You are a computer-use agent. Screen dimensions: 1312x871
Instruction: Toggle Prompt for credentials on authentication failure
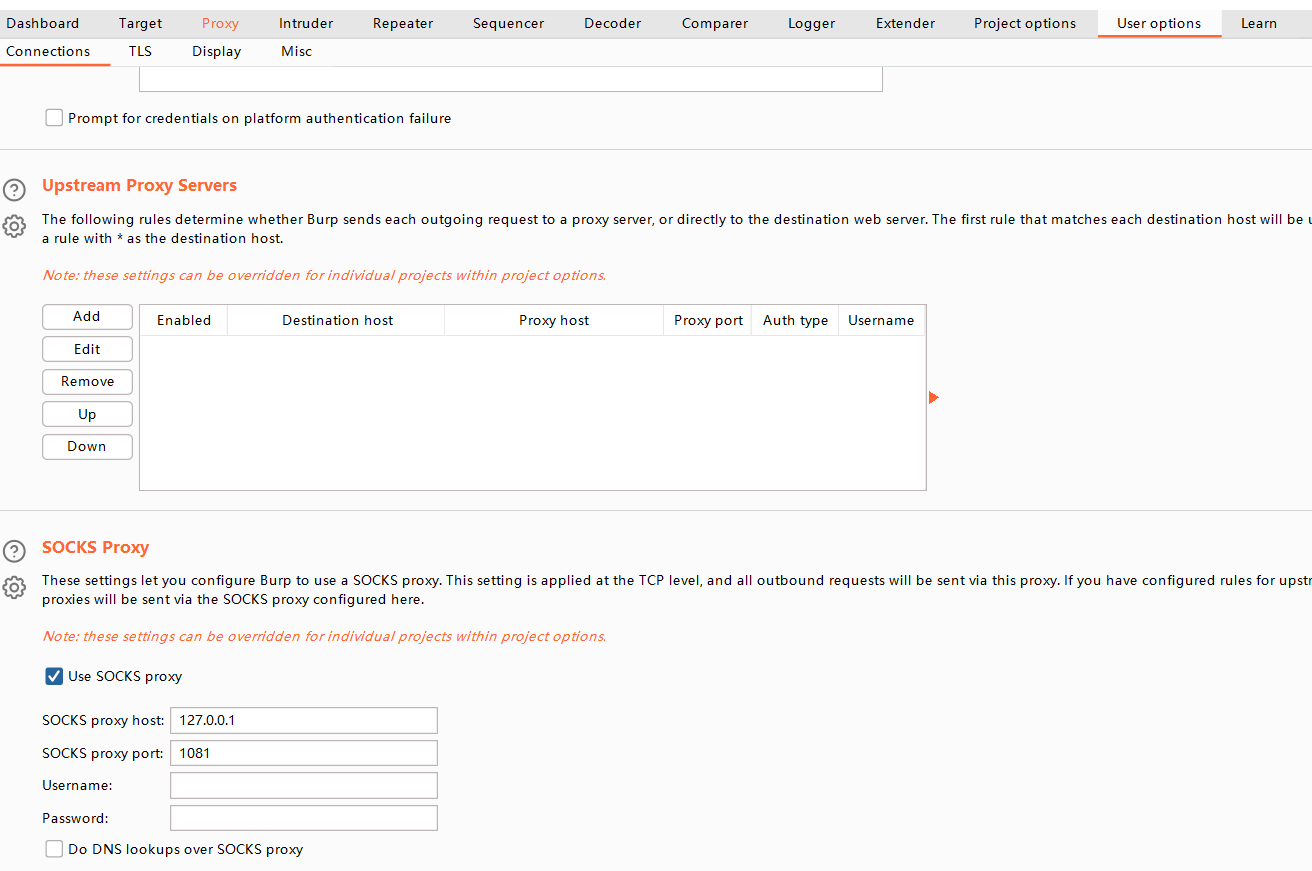[x=54, y=118]
